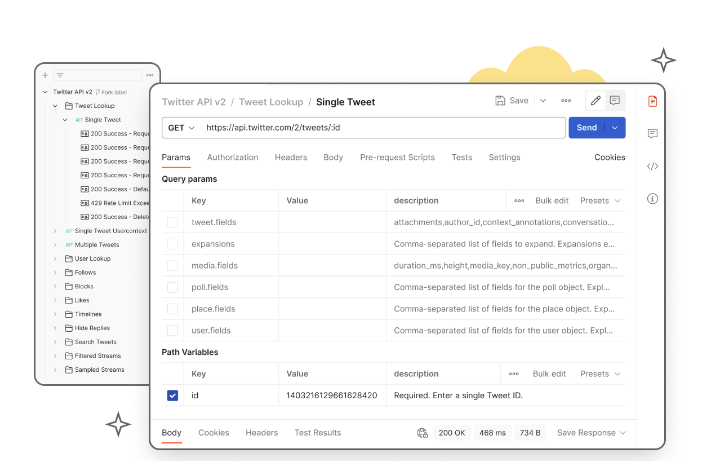Switch to the response Cookies tab
The width and height of the screenshot is (702, 461).
(x=214, y=433)
